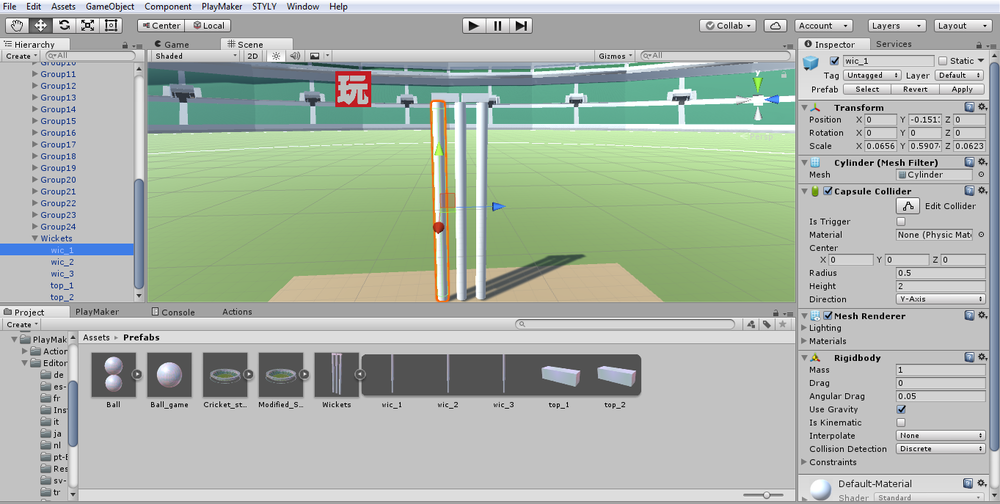Click the Rigidbody Mass input field
Image resolution: width=1000 pixels, height=504 pixels.
[941, 370]
